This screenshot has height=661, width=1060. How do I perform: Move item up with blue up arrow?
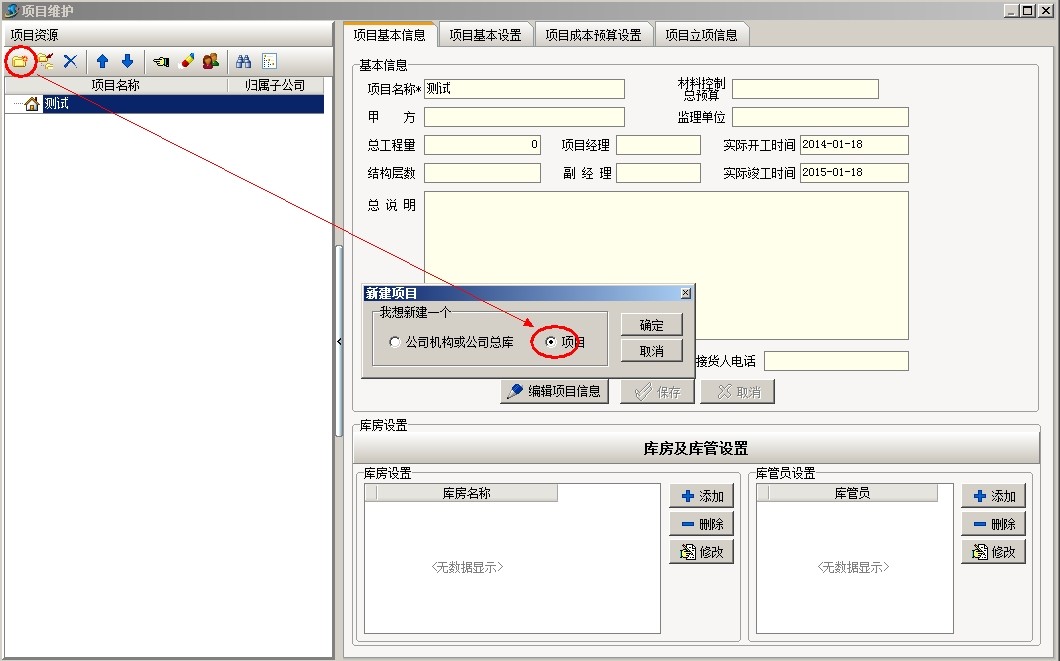(102, 61)
